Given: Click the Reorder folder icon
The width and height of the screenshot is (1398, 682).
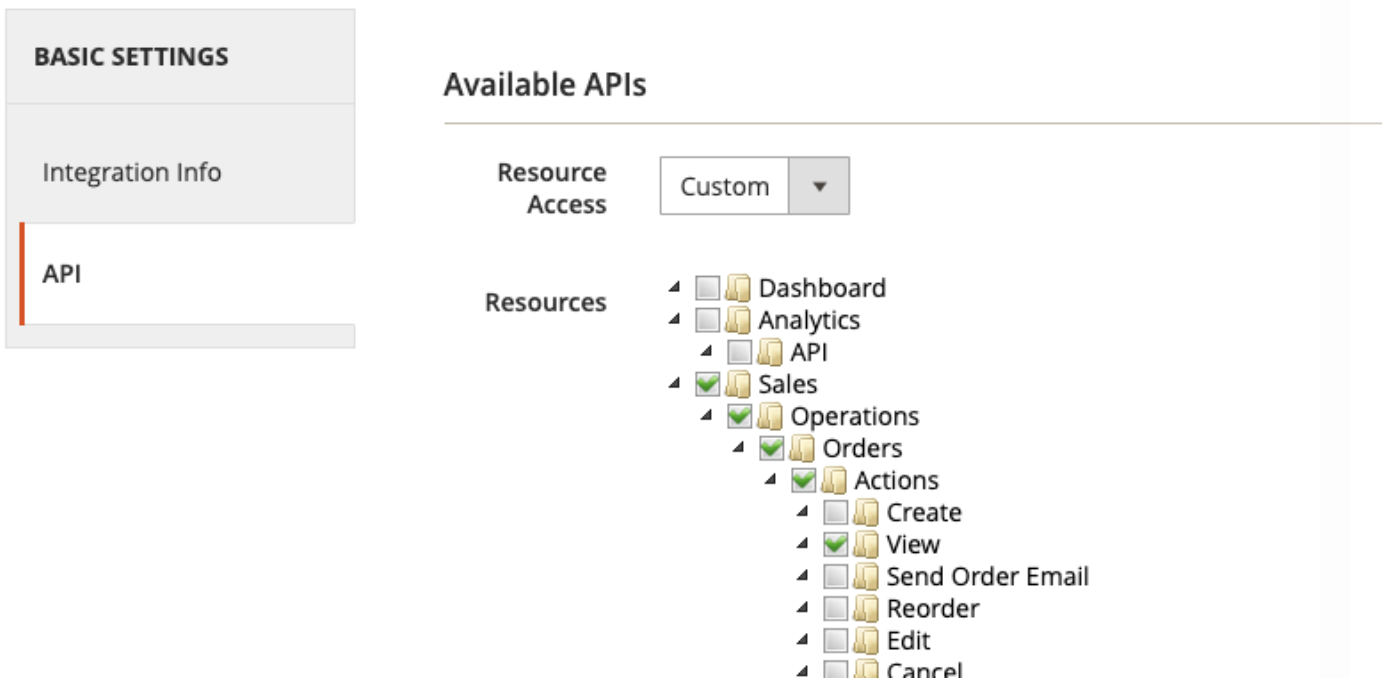Looking at the screenshot, I should (x=866, y=609).
